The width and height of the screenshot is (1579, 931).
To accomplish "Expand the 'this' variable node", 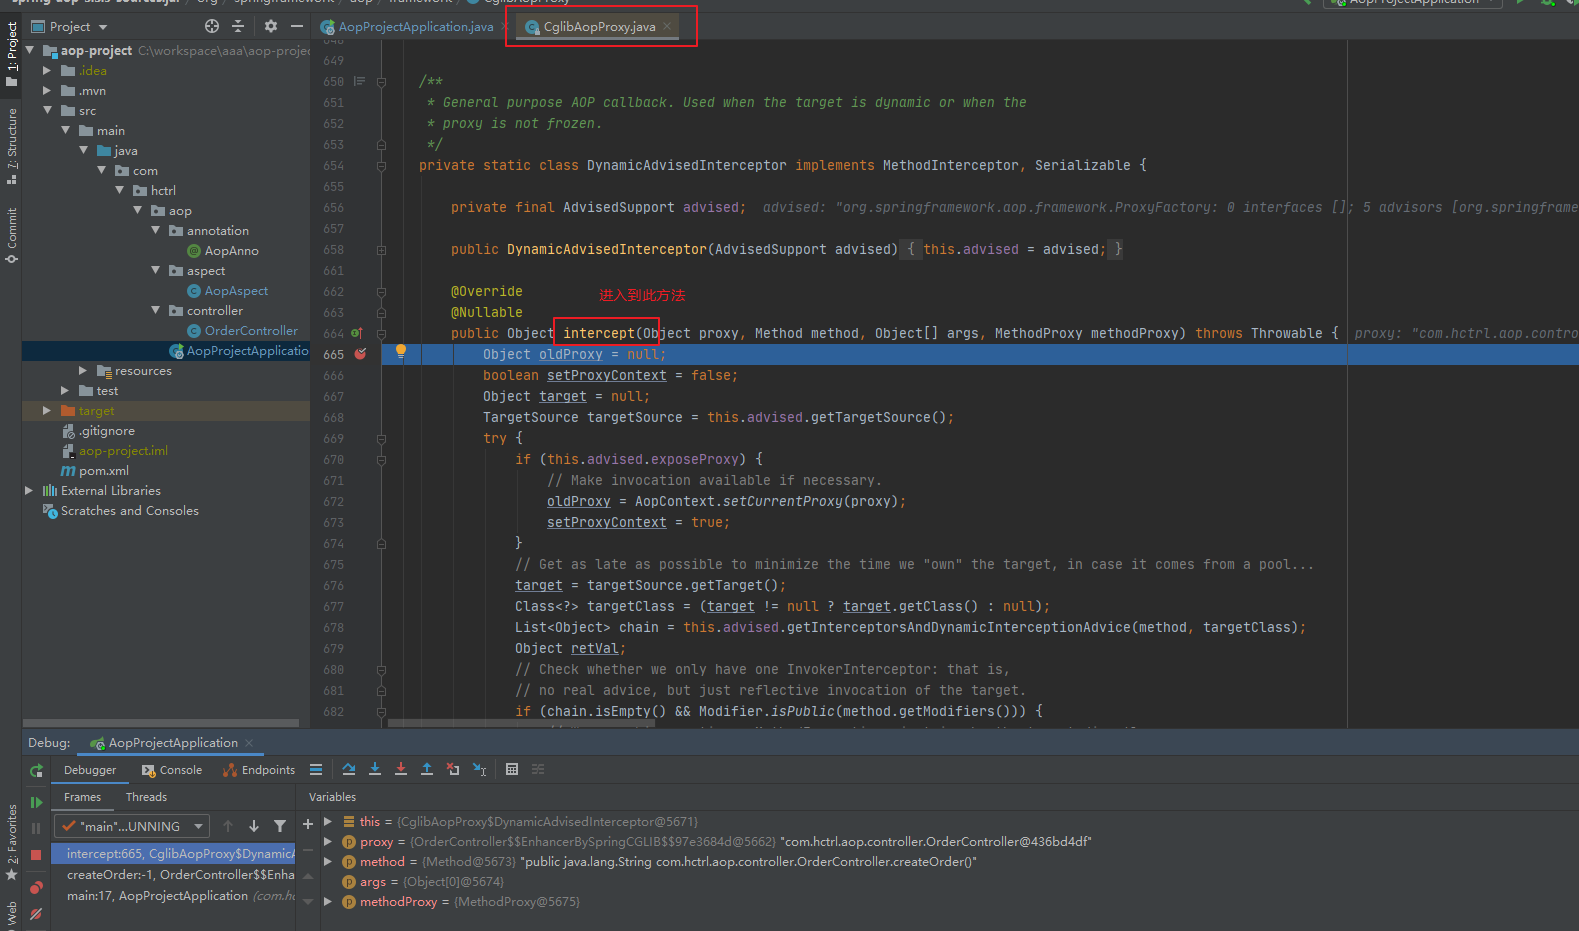I will 328,822.
